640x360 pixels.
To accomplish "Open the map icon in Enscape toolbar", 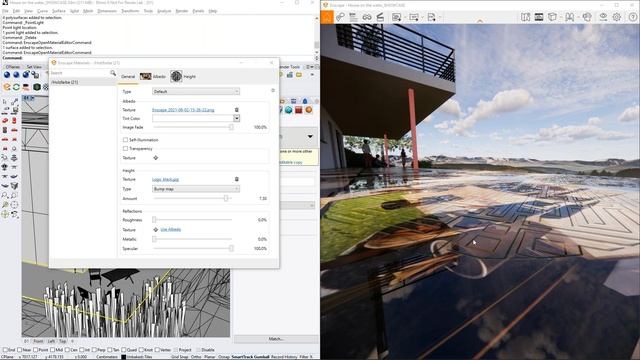I will tap(525, 17).
